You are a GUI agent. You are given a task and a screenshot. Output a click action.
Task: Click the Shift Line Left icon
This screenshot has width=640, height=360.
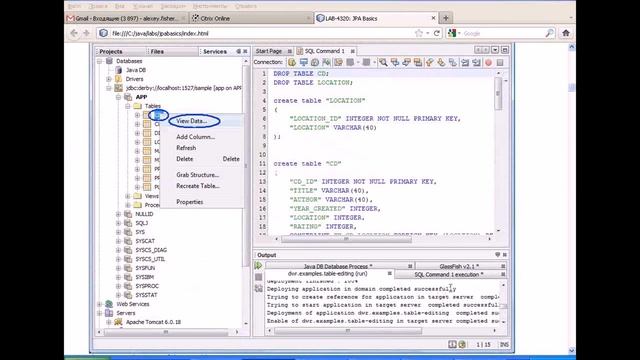(x=465, y=62)
